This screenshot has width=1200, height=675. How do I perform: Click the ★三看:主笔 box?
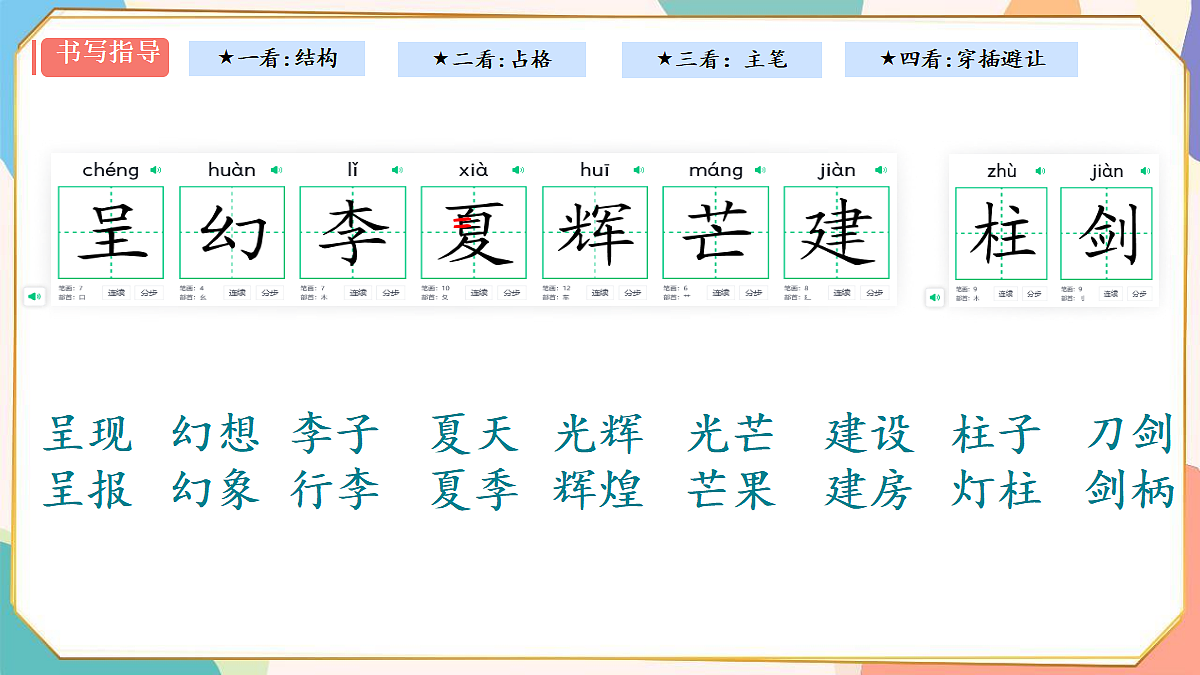click(x=722, y=59)
